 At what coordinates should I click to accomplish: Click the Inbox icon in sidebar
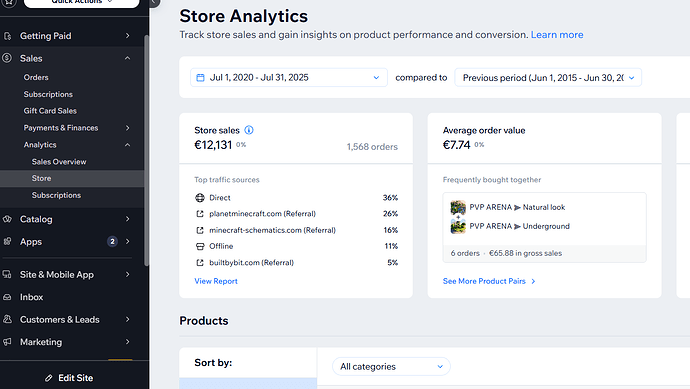pyautogui.click(x=7, y=297)
